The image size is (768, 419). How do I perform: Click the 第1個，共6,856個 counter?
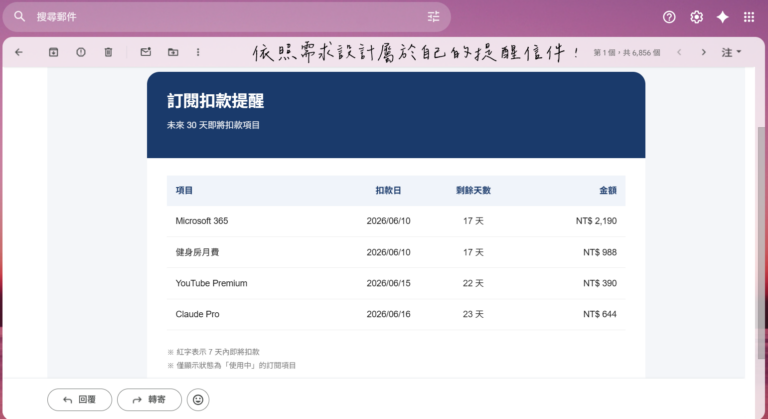(626, 52)
